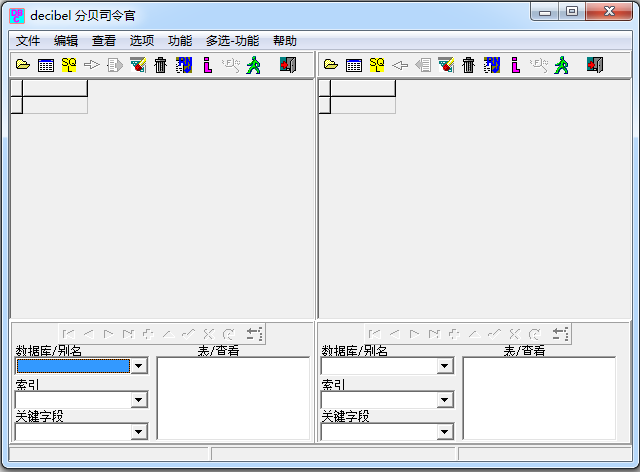Image resolution: width=640 pixels, height=472 pixels.
Task: Click green running man icon in left pane
Action: 253,65
